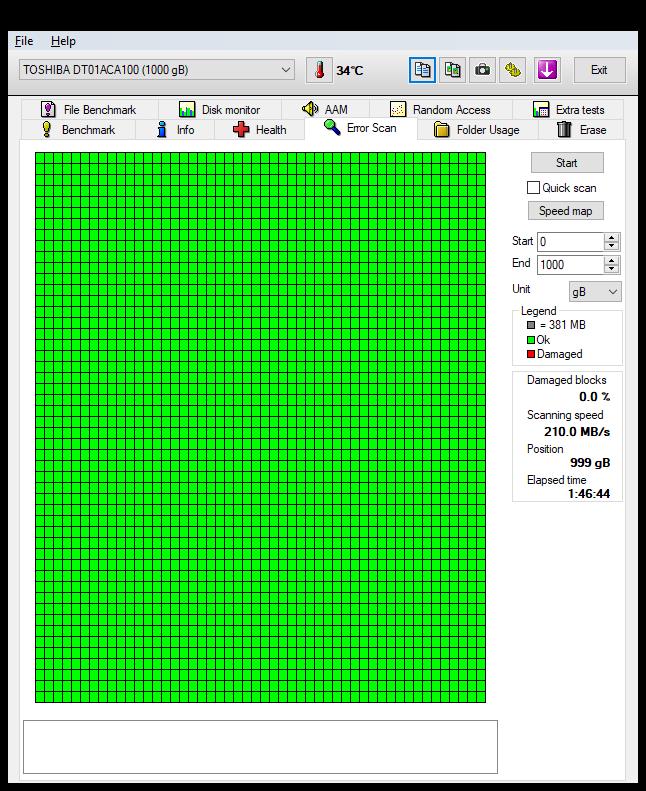This screenshot has width=646, height=791.
Task: Increase the End value spinner up
Action: (x=612, y=260)
